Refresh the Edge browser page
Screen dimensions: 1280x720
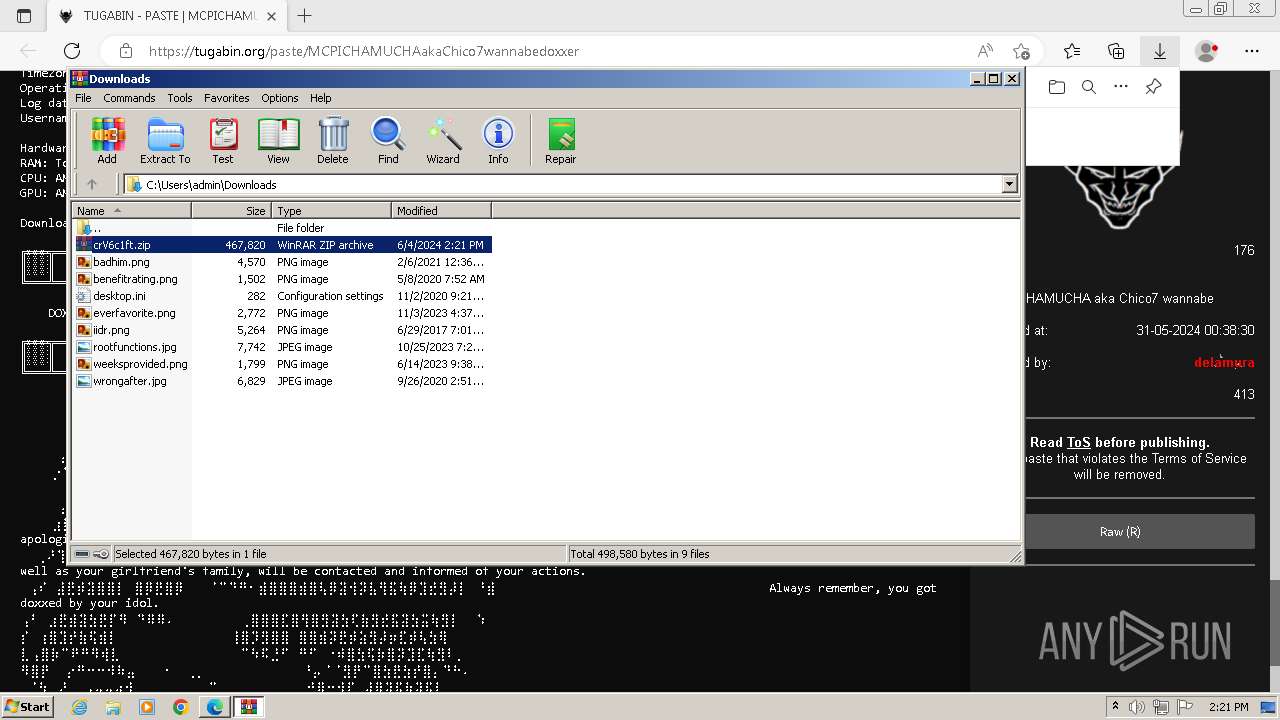point(72,51)
